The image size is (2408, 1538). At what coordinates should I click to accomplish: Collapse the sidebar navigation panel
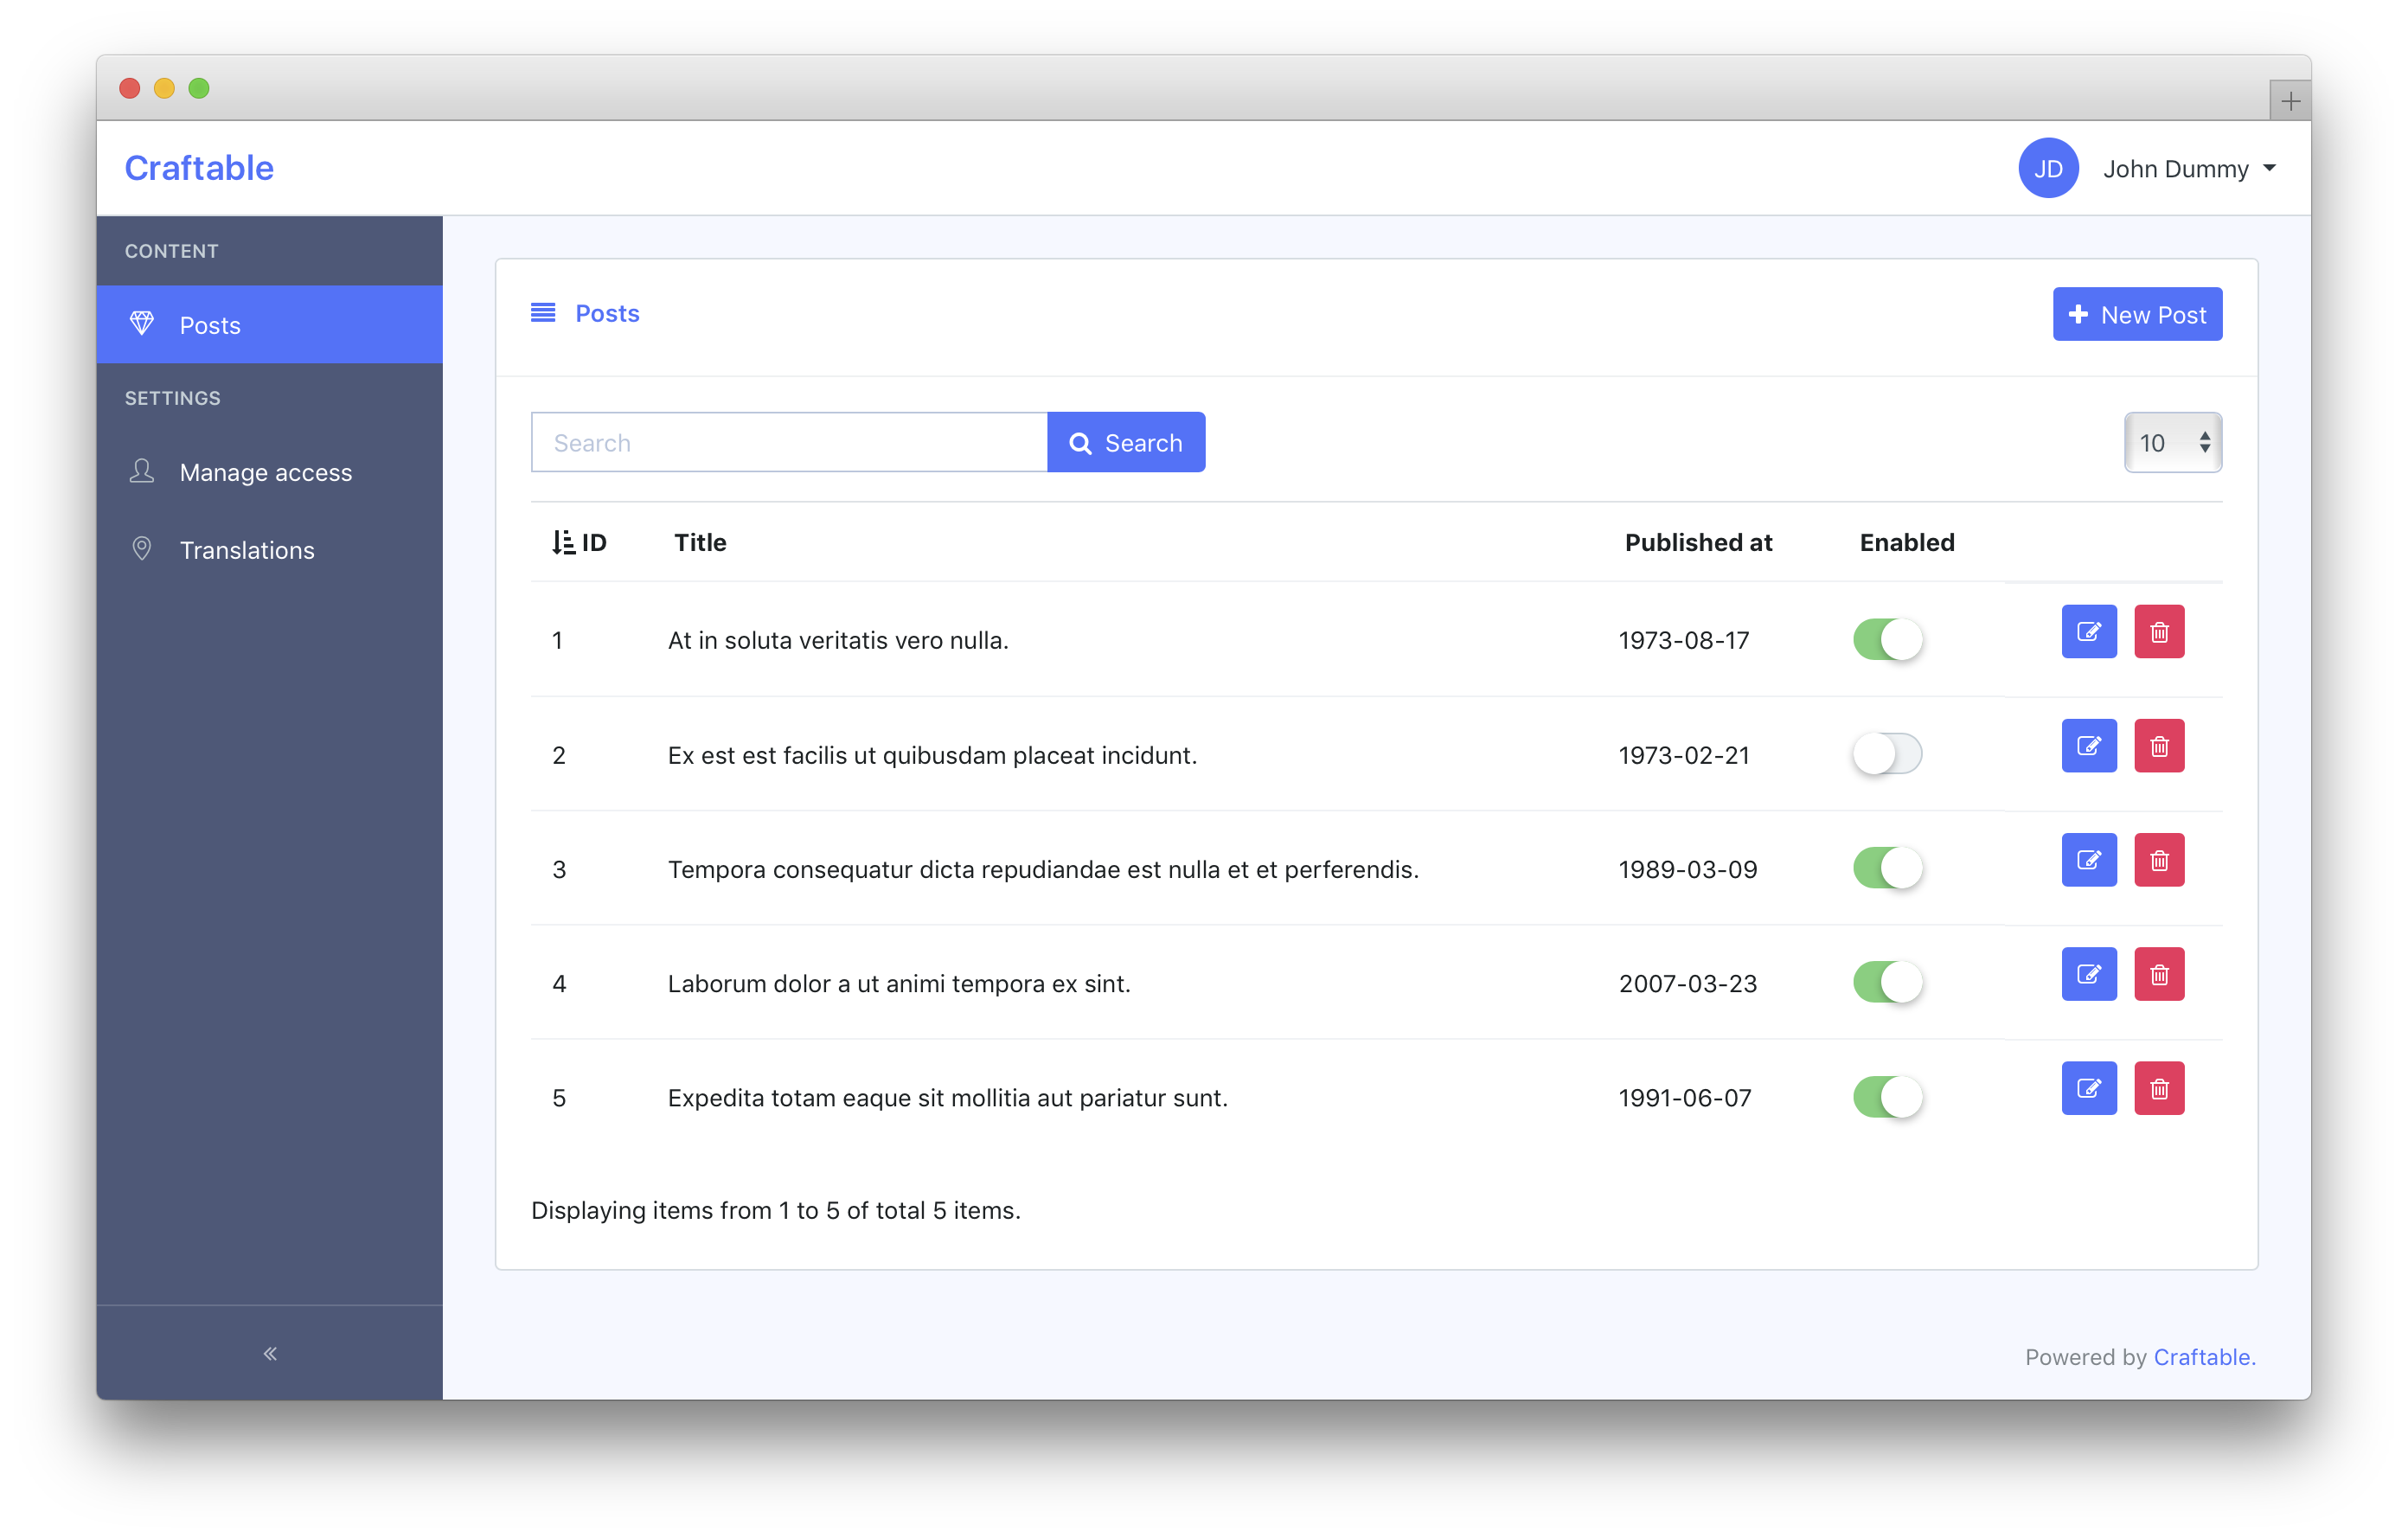270,1350
